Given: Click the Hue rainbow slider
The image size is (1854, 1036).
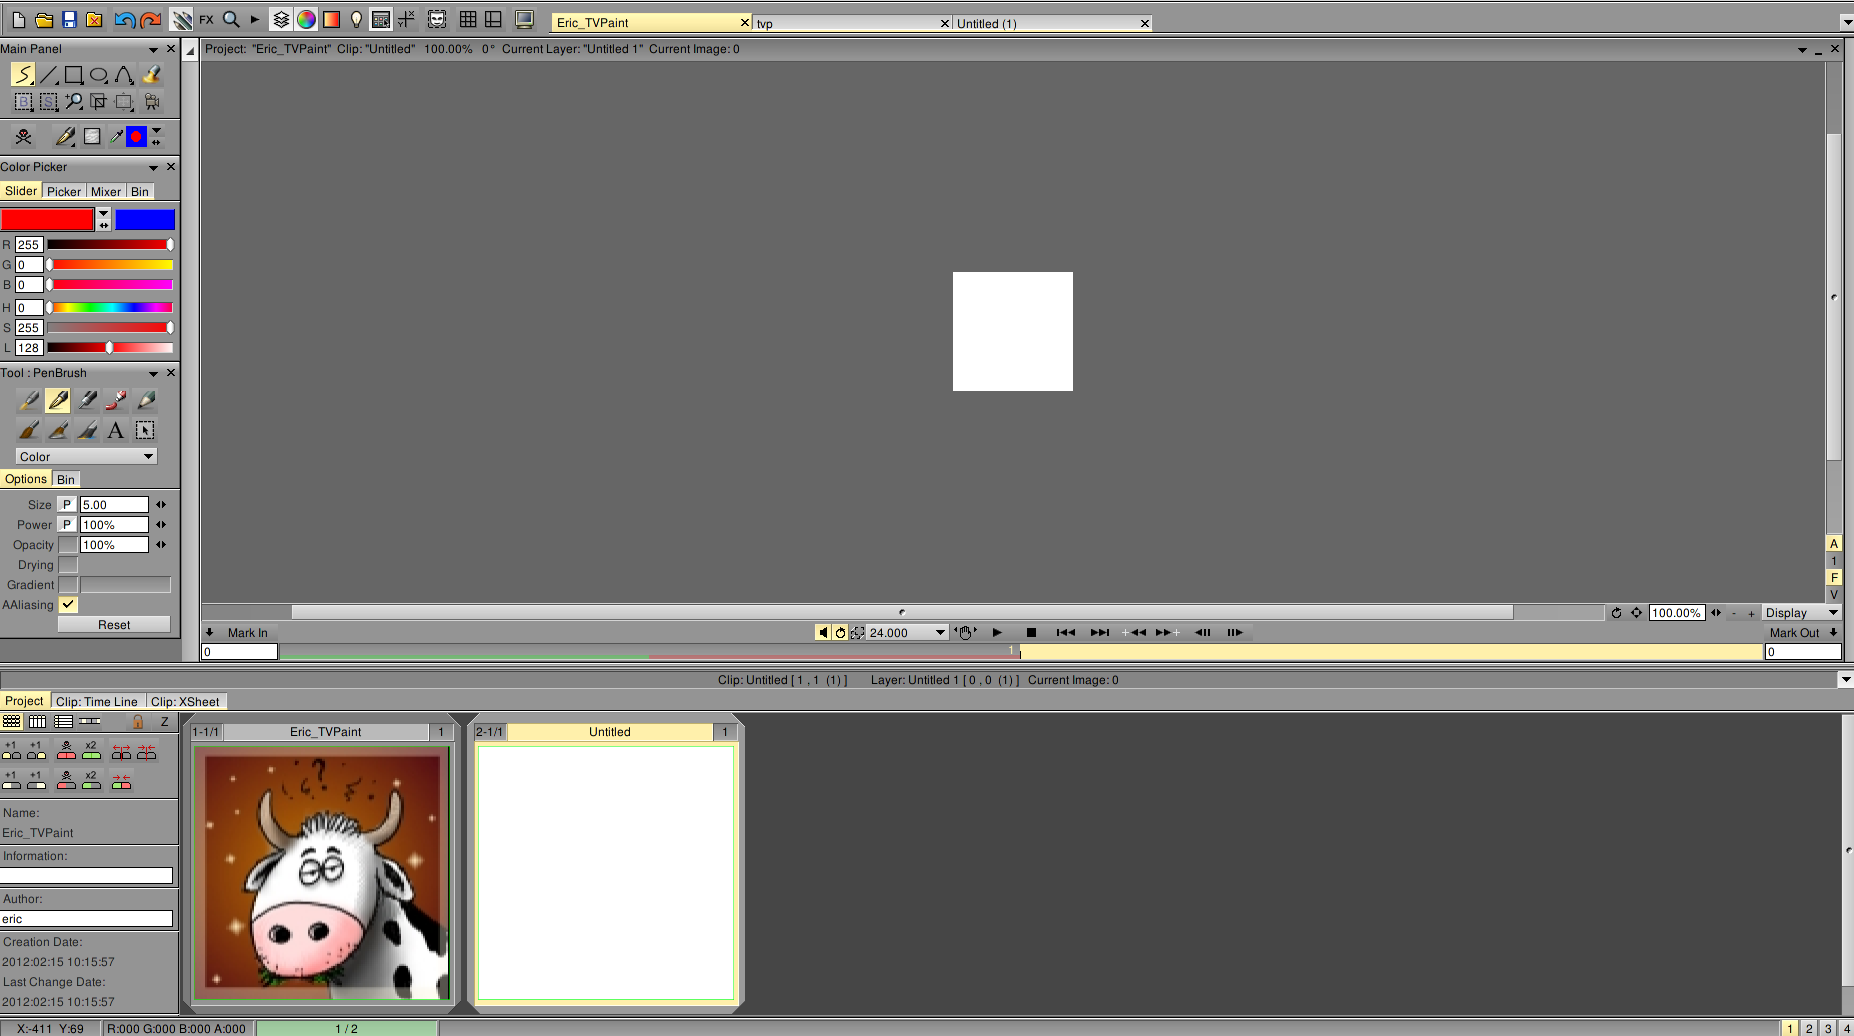Looking at the screenshot, I should tap(110, 307).
